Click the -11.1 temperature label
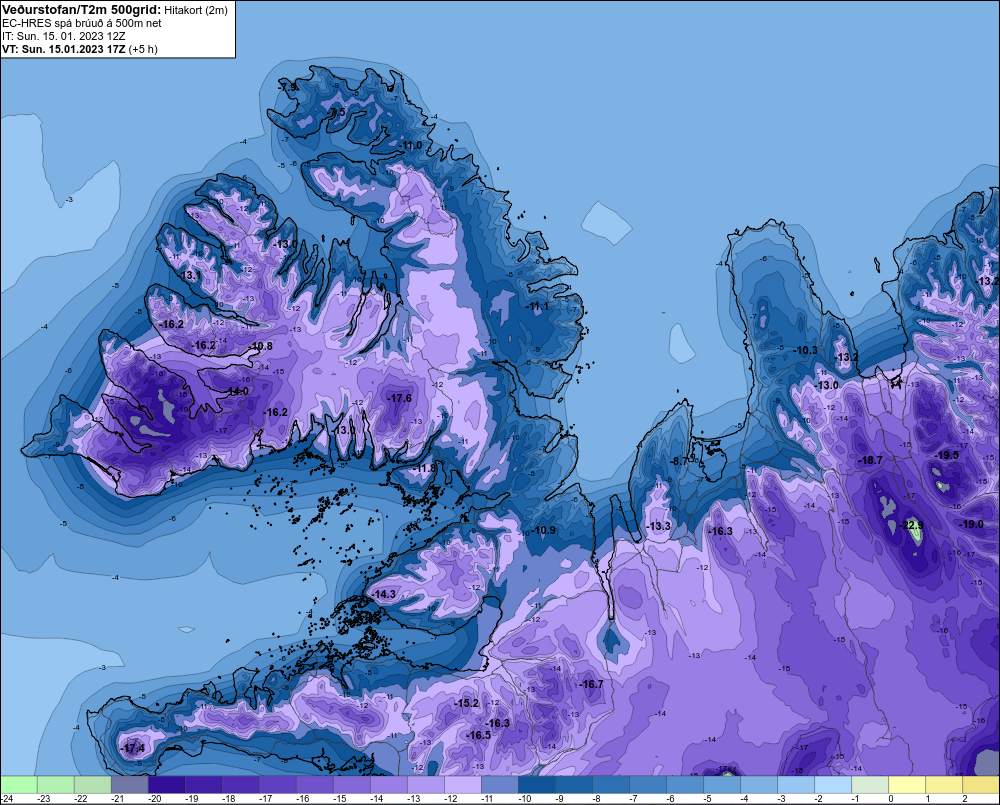The image size is (1000, 805). click(x=537, y=306)
